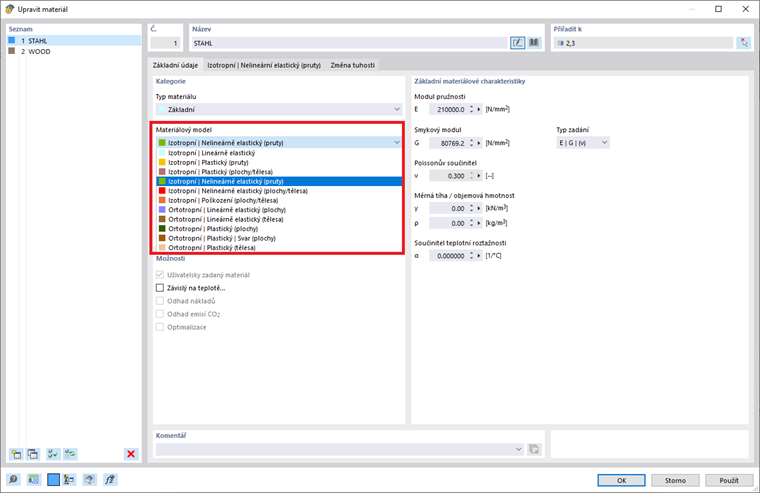The width and height of the screenshot is (760, 493).
Task: Select Izotropní | Plastický (pruty) option
Action: tap(279, 162)
